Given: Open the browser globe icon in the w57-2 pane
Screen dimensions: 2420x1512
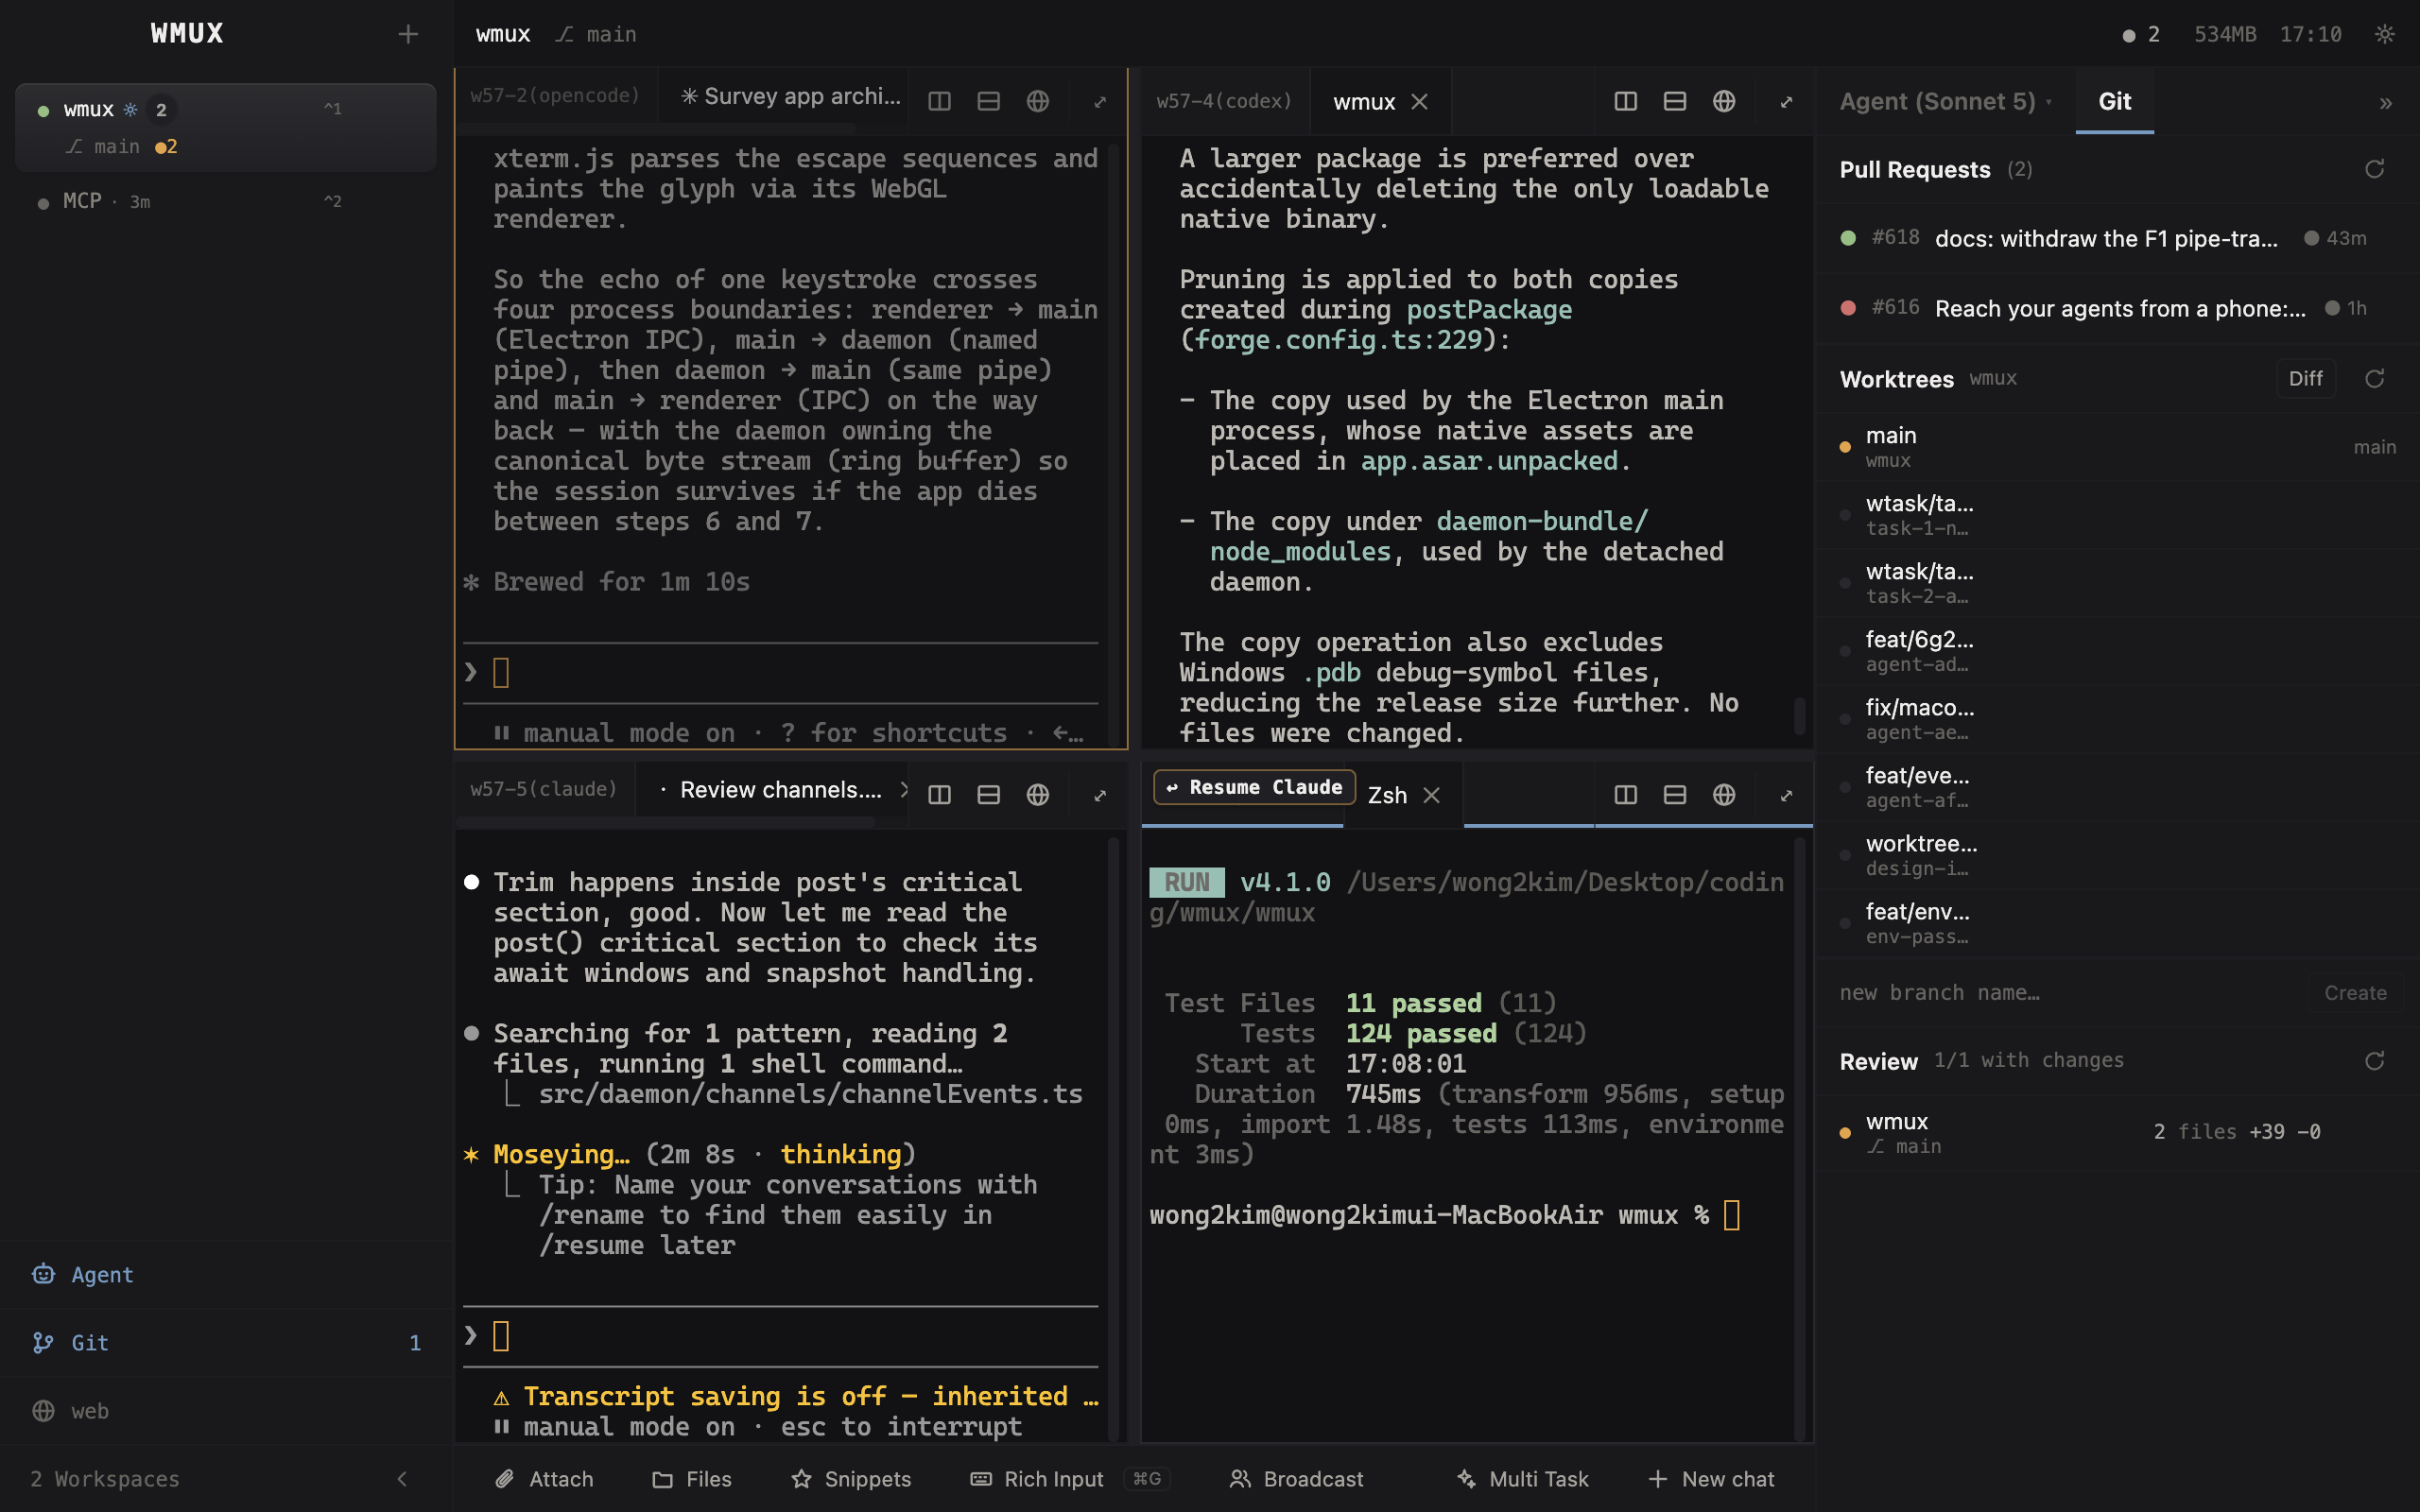Looking at the screenshot, I should pyautogui.click(x=1038, y=101).
